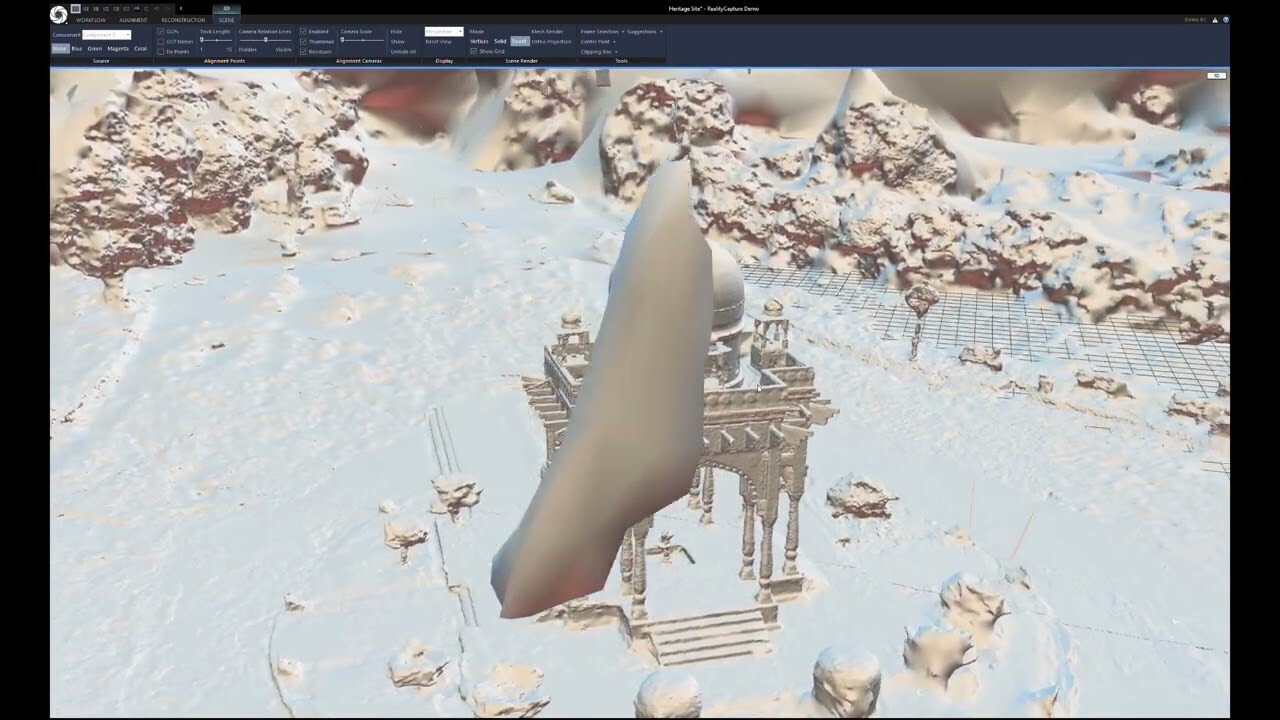Click the RealityCapture logo icon

59,11
